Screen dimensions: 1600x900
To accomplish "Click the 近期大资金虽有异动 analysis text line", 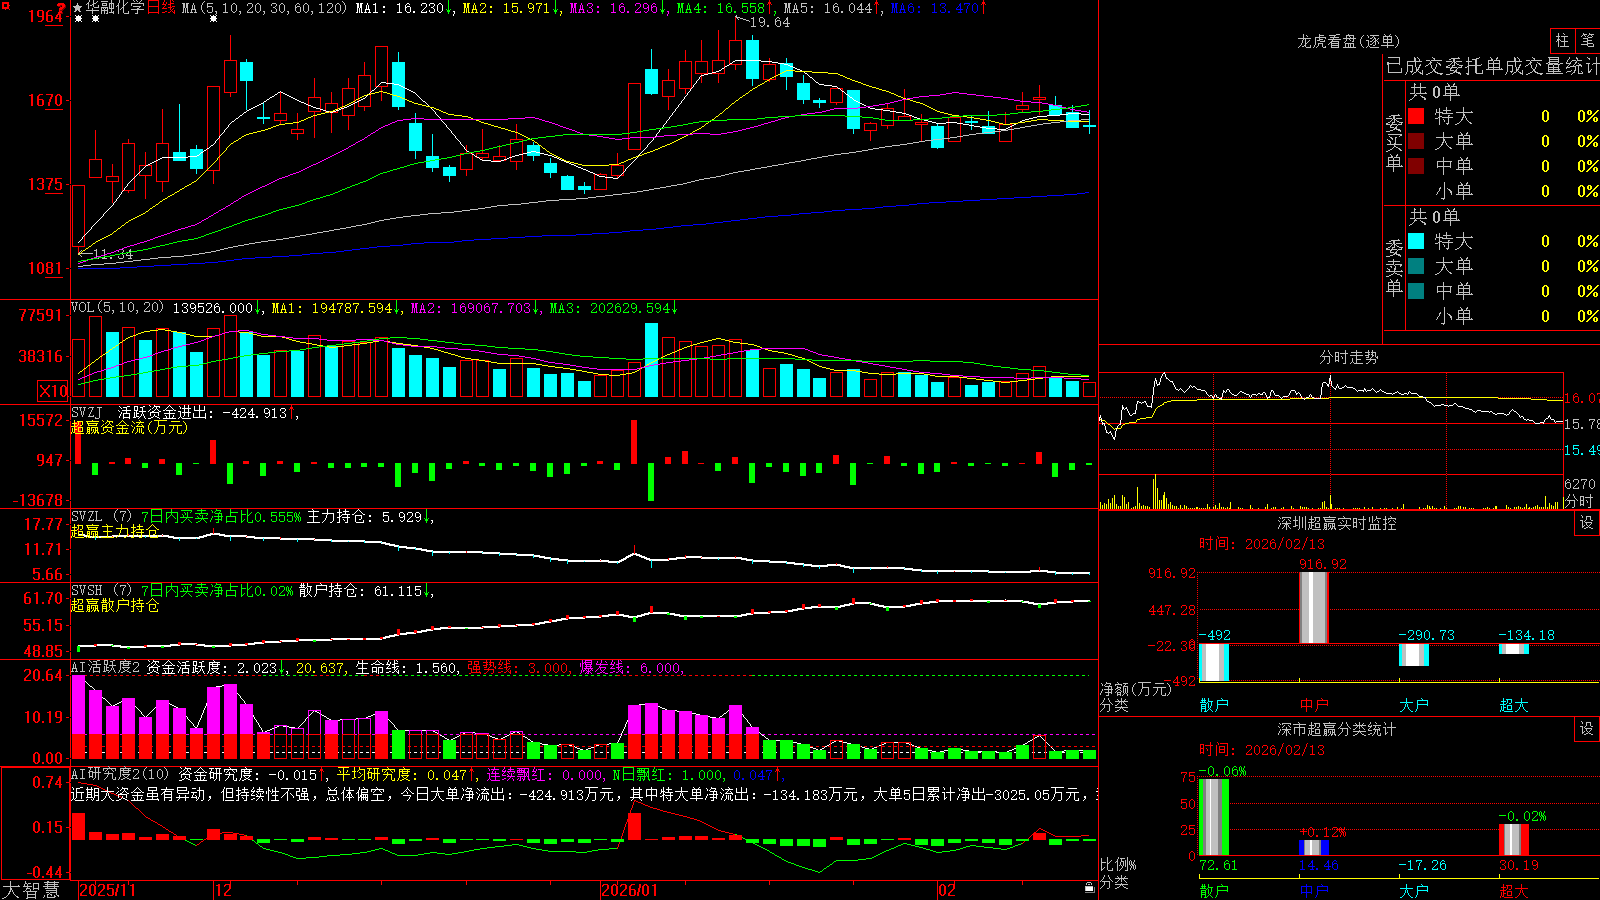I will (585, 794).
